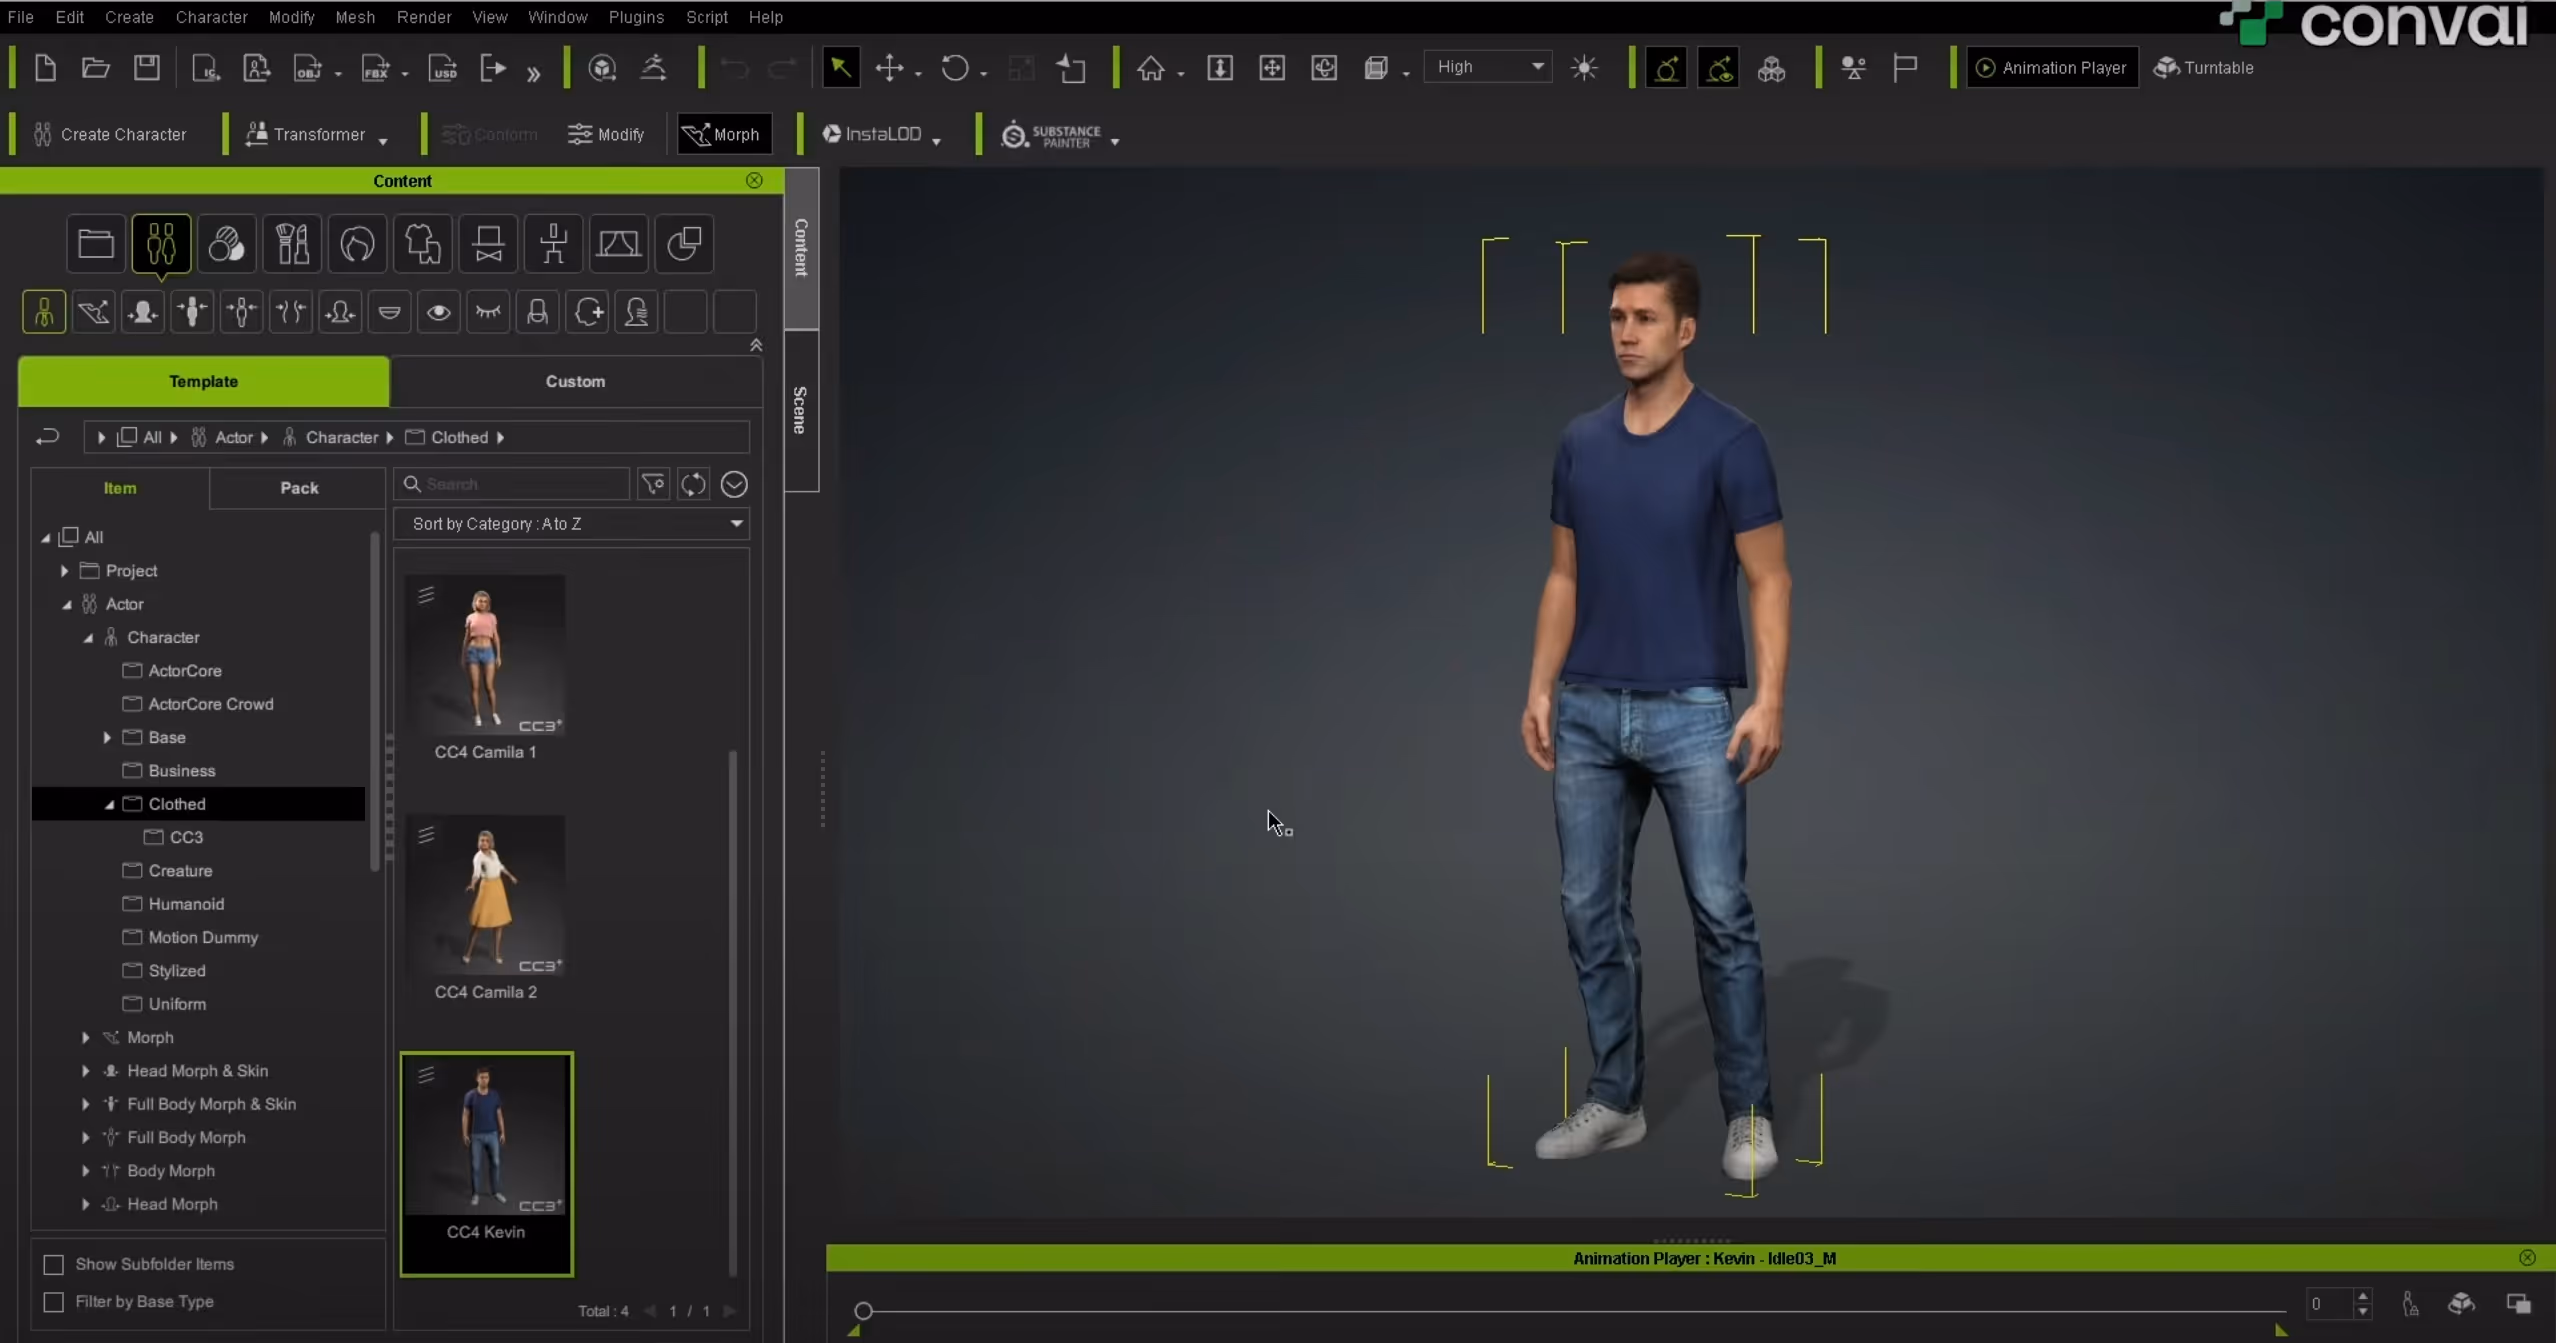This screenshot has height=1343, width=2556.
Task: Click the Rotate tool icon
Action: 955,67
